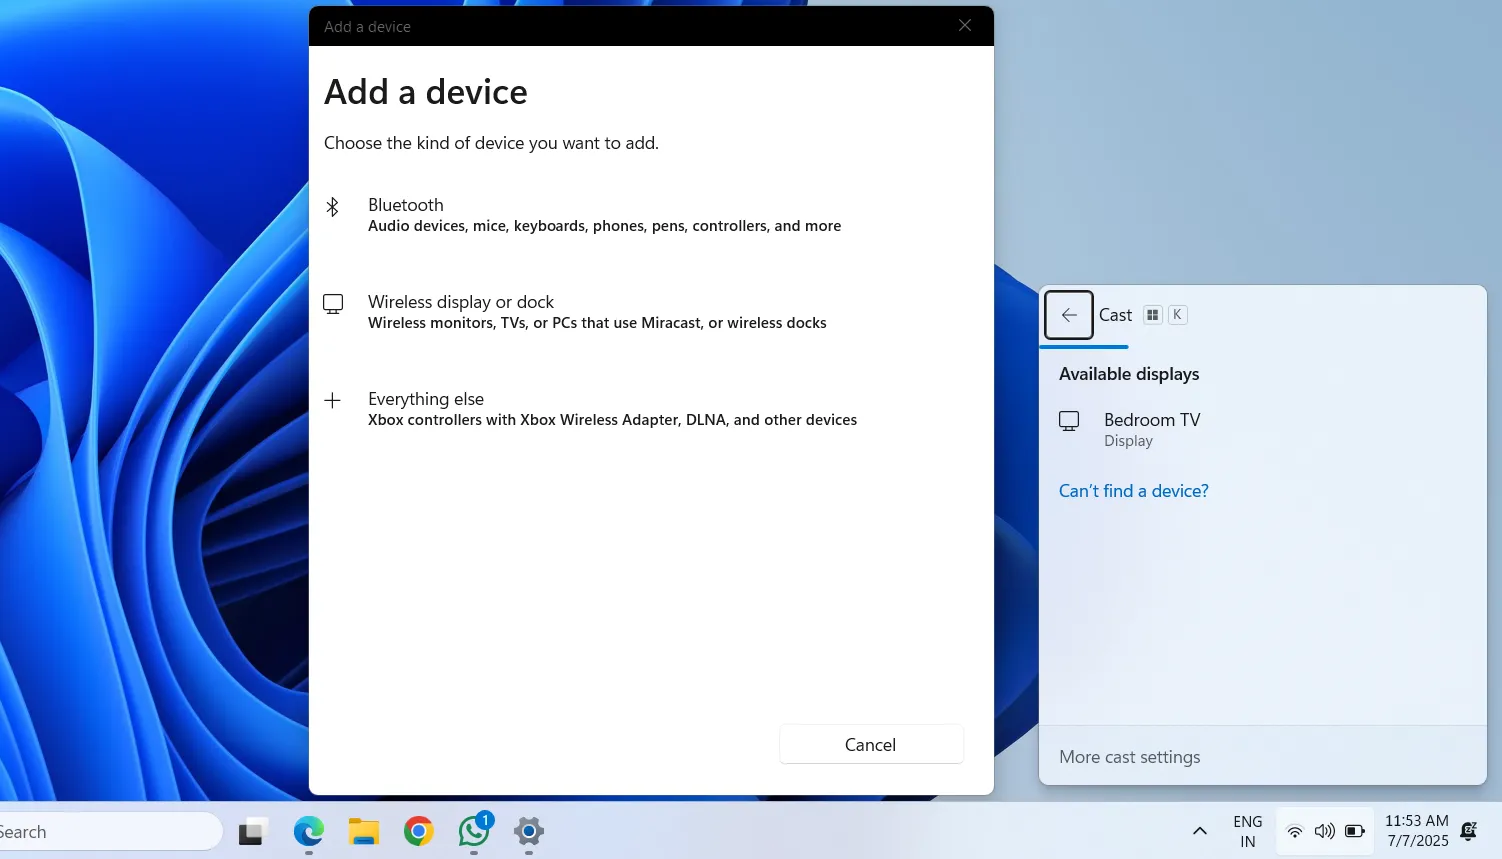Switch input language via ENG IN indicator
Image resolution: width=1502 pixels, height=859 pixels.
1246,830
